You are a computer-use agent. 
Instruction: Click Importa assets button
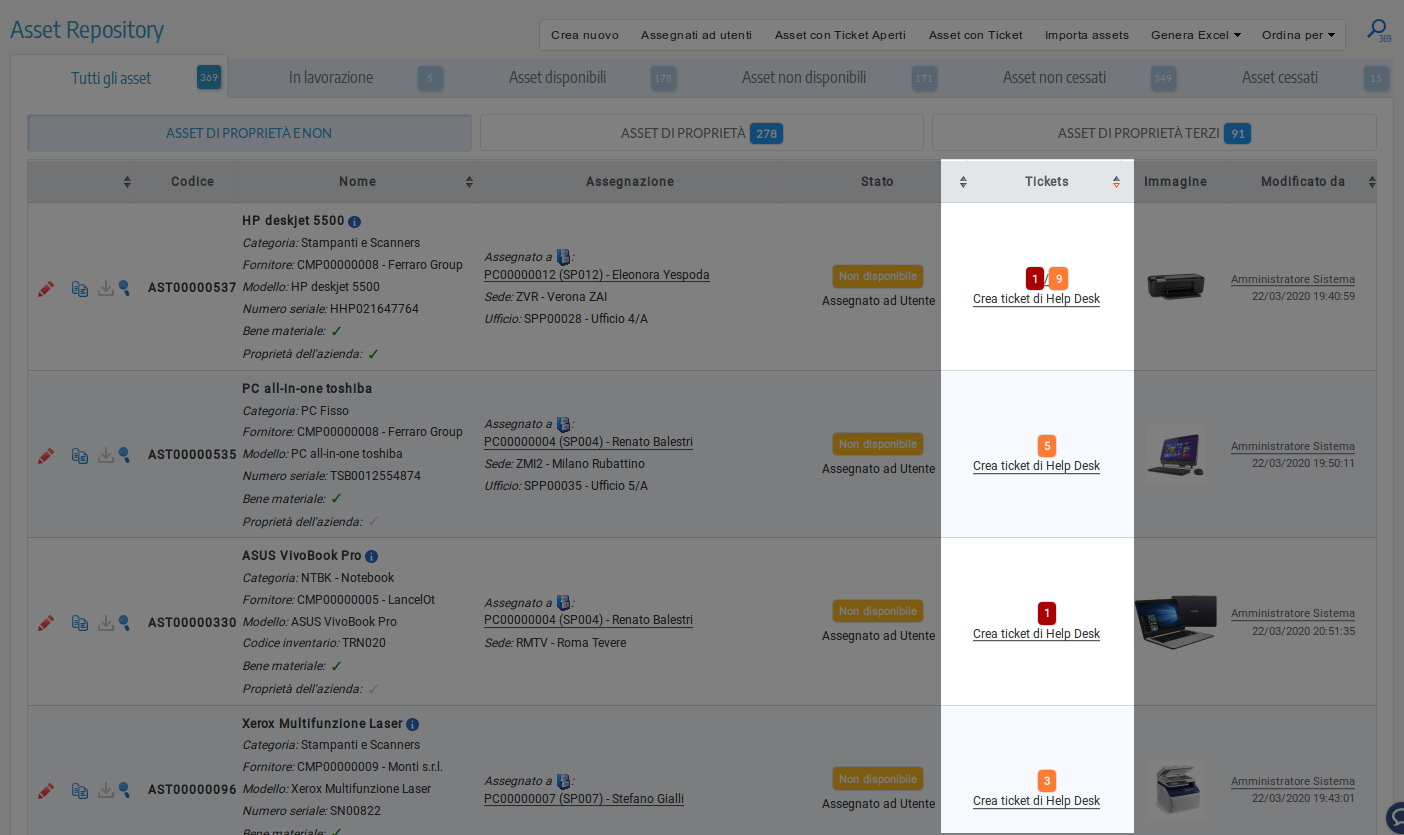click(x=1087, y=35)
